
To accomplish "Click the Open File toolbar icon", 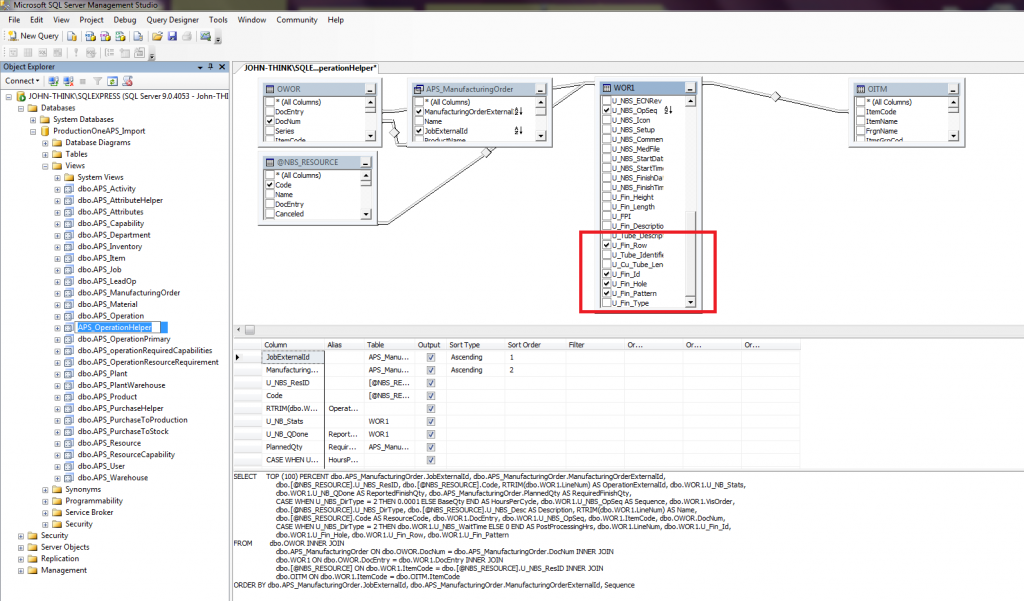I will (157, 38).
